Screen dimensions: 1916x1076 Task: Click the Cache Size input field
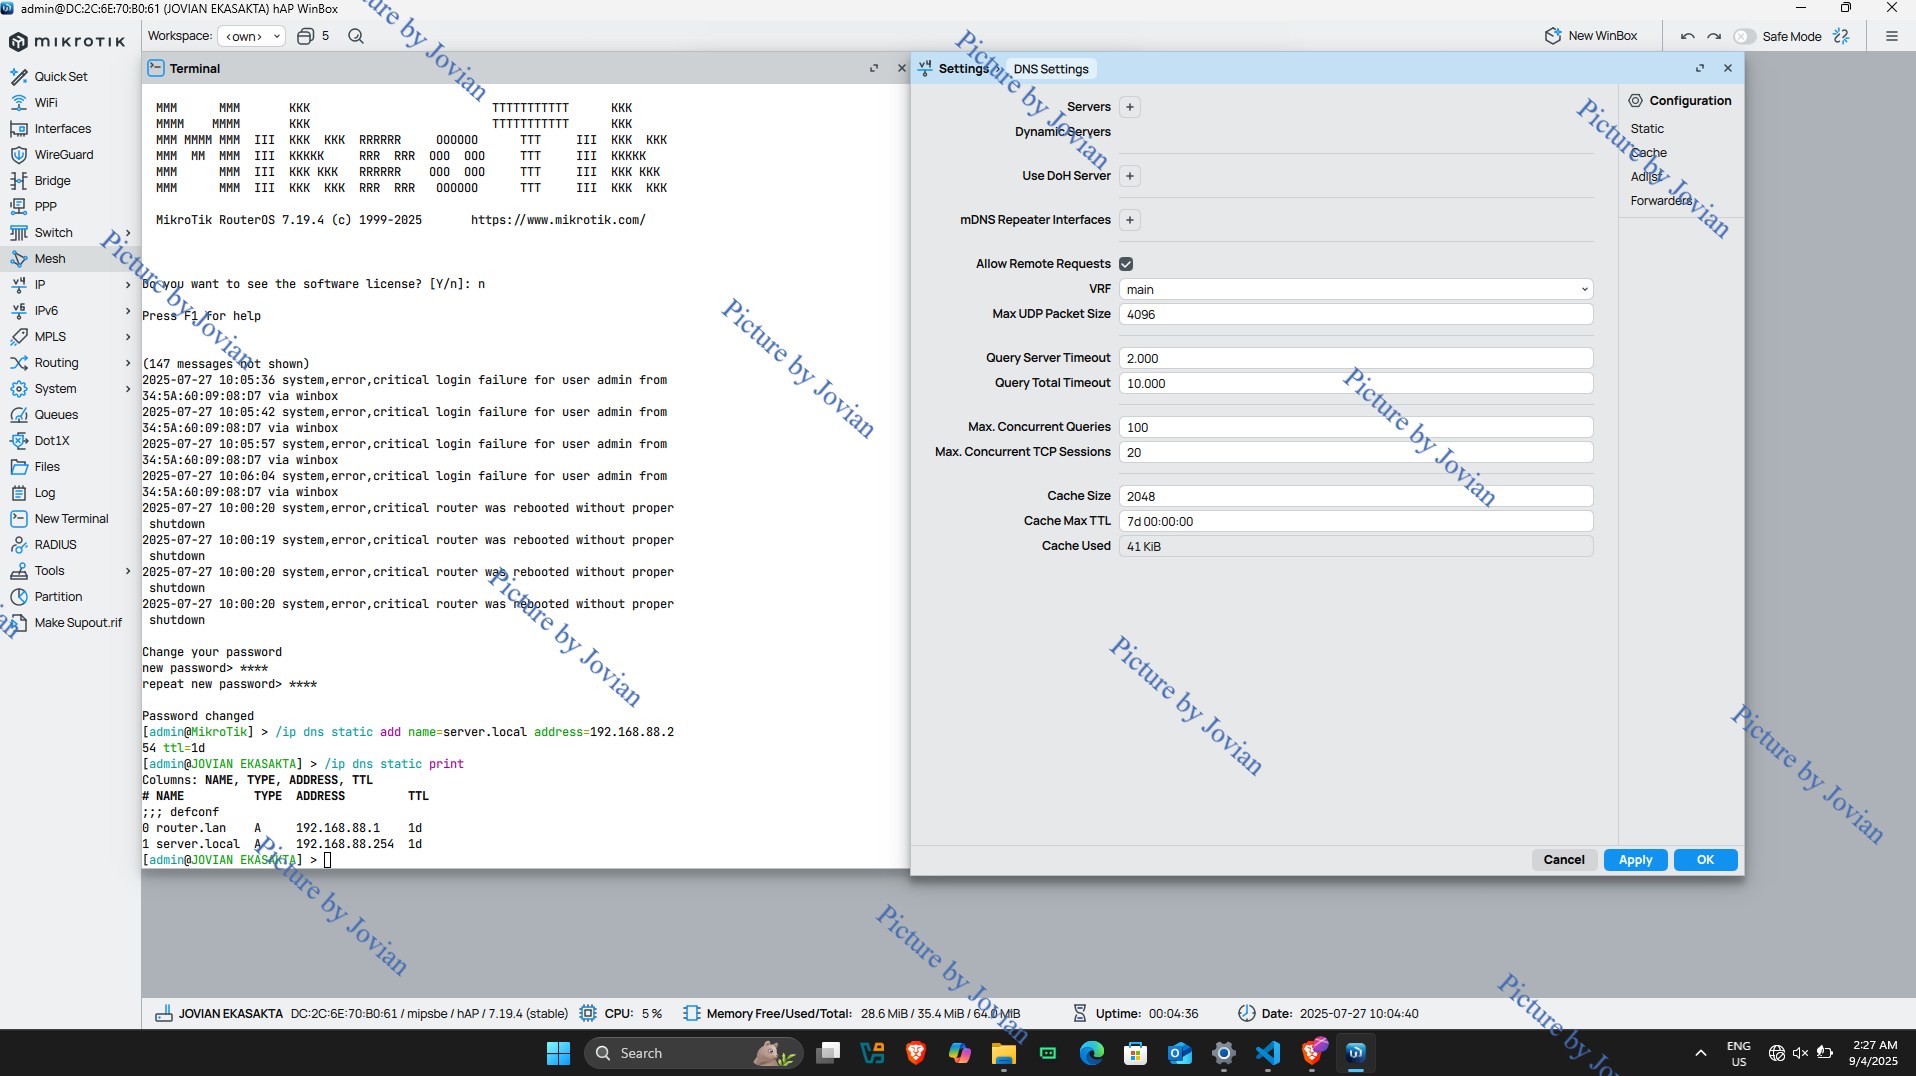tap(1355, 496)
